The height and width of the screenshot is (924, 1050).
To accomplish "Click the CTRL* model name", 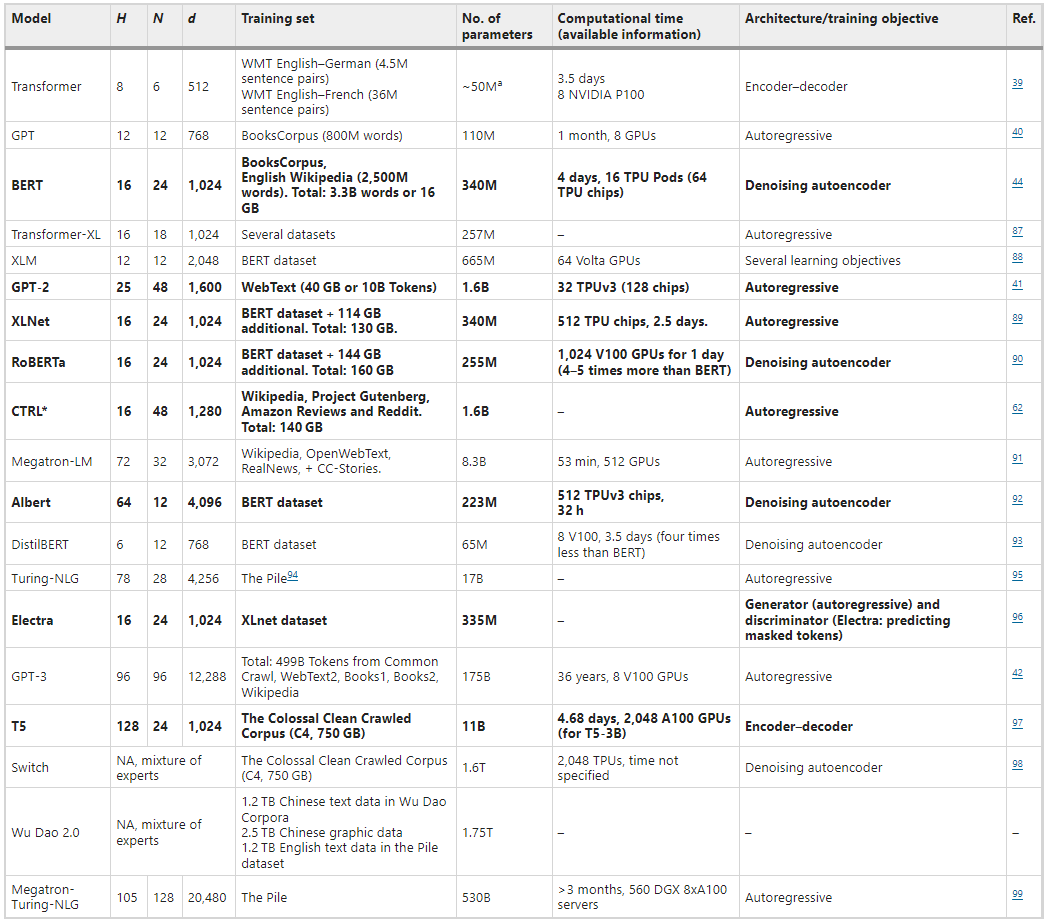I will click(29, 411).
